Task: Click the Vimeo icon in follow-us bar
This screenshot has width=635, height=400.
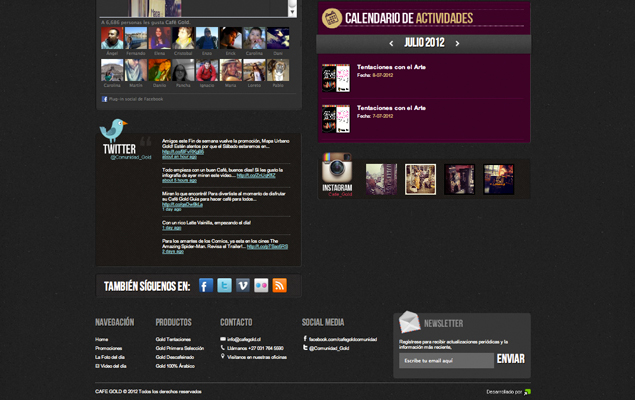Action: pos(243,286)
